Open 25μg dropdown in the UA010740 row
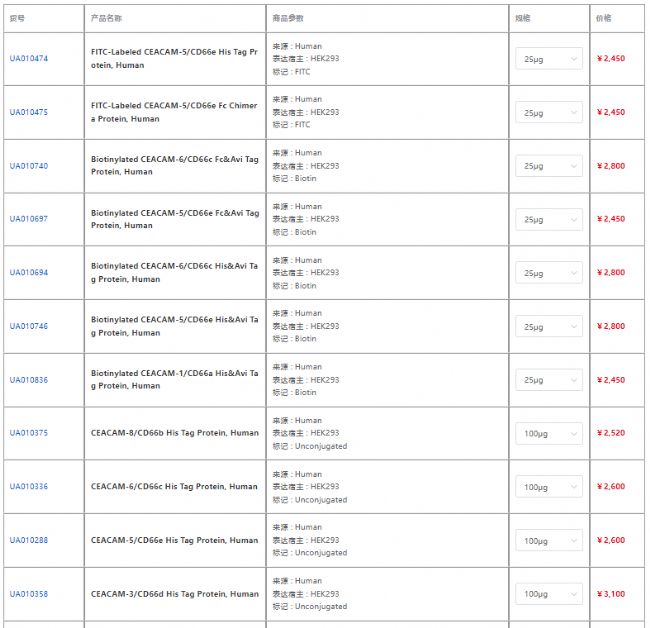Image resolution: width=650 pixels, height=628 pixels. pos(548,166)
